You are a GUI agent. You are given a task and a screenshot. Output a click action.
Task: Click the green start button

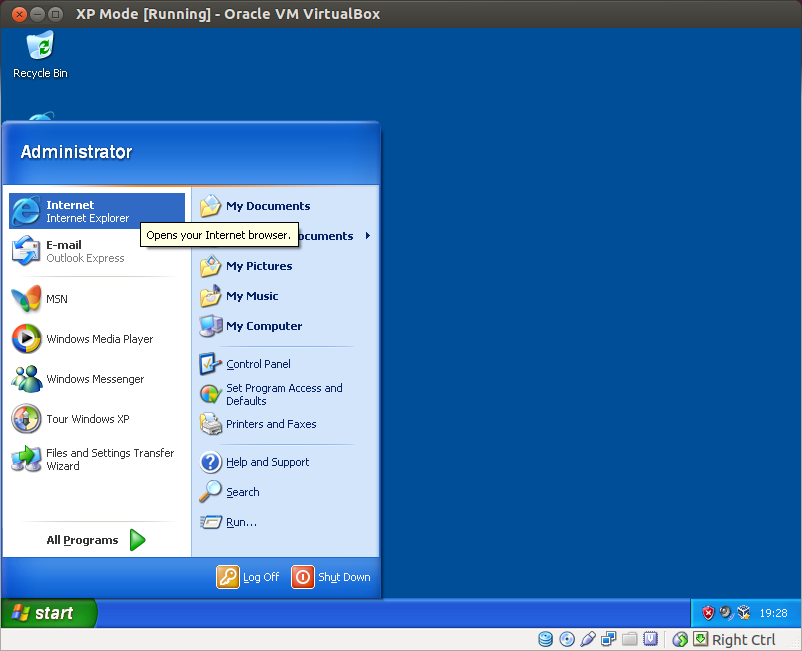coord(48,613)
